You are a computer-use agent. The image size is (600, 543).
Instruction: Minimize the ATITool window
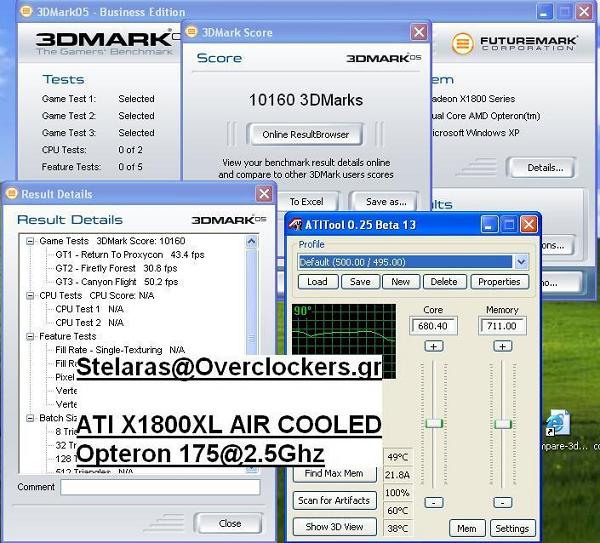(489, 225)
